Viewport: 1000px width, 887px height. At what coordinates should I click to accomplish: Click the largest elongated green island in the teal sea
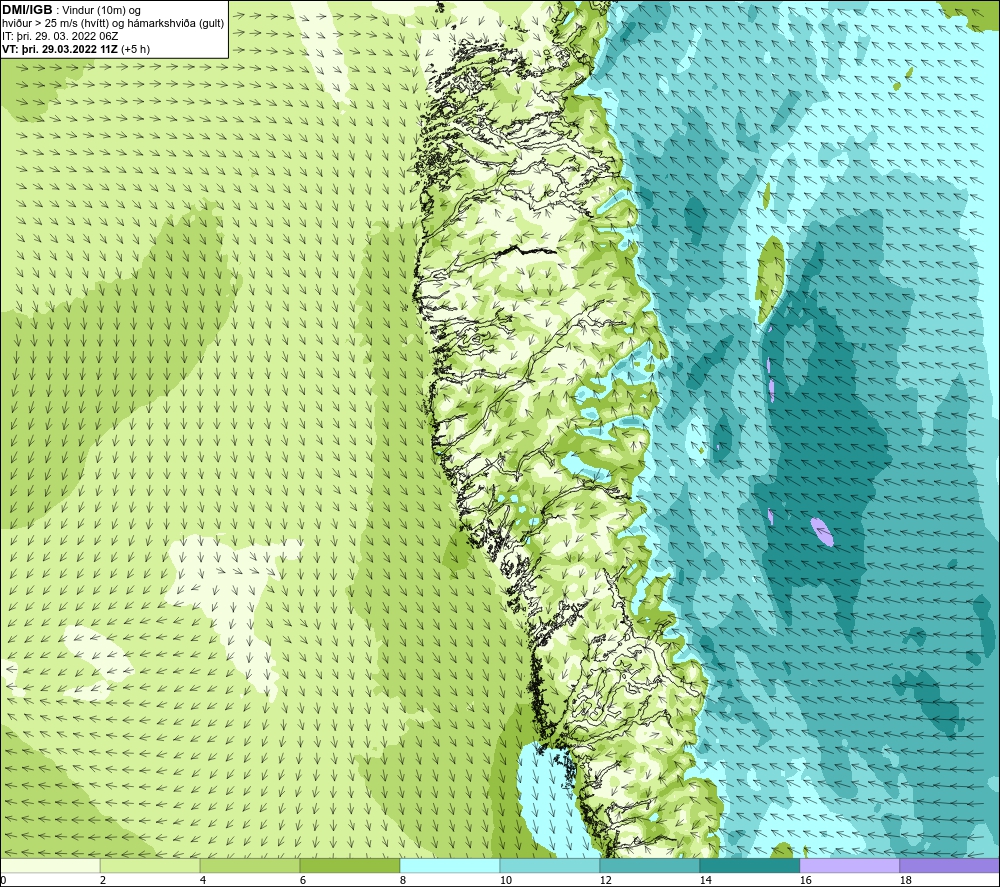coord(770,279)
